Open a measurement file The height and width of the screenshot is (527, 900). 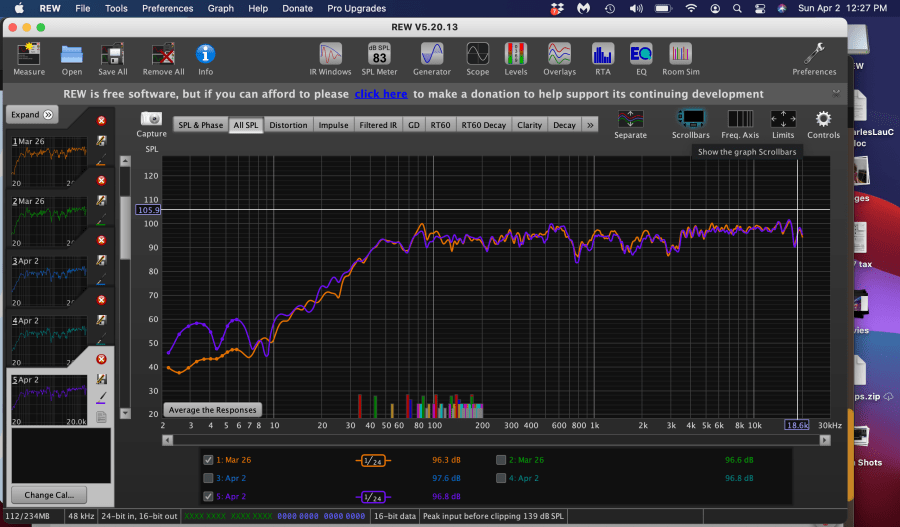click(72, 59)
